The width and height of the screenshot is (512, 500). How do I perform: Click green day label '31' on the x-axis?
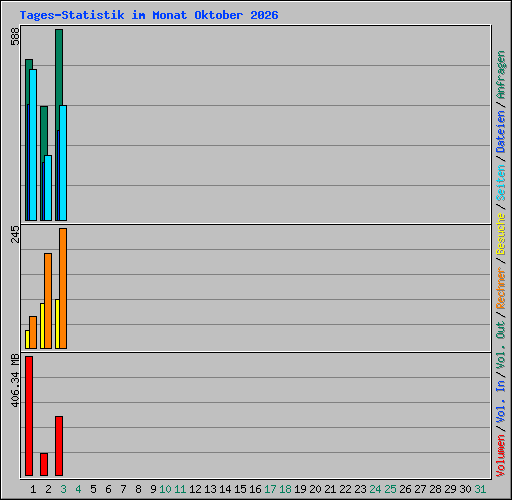click(x=480, y=489)
